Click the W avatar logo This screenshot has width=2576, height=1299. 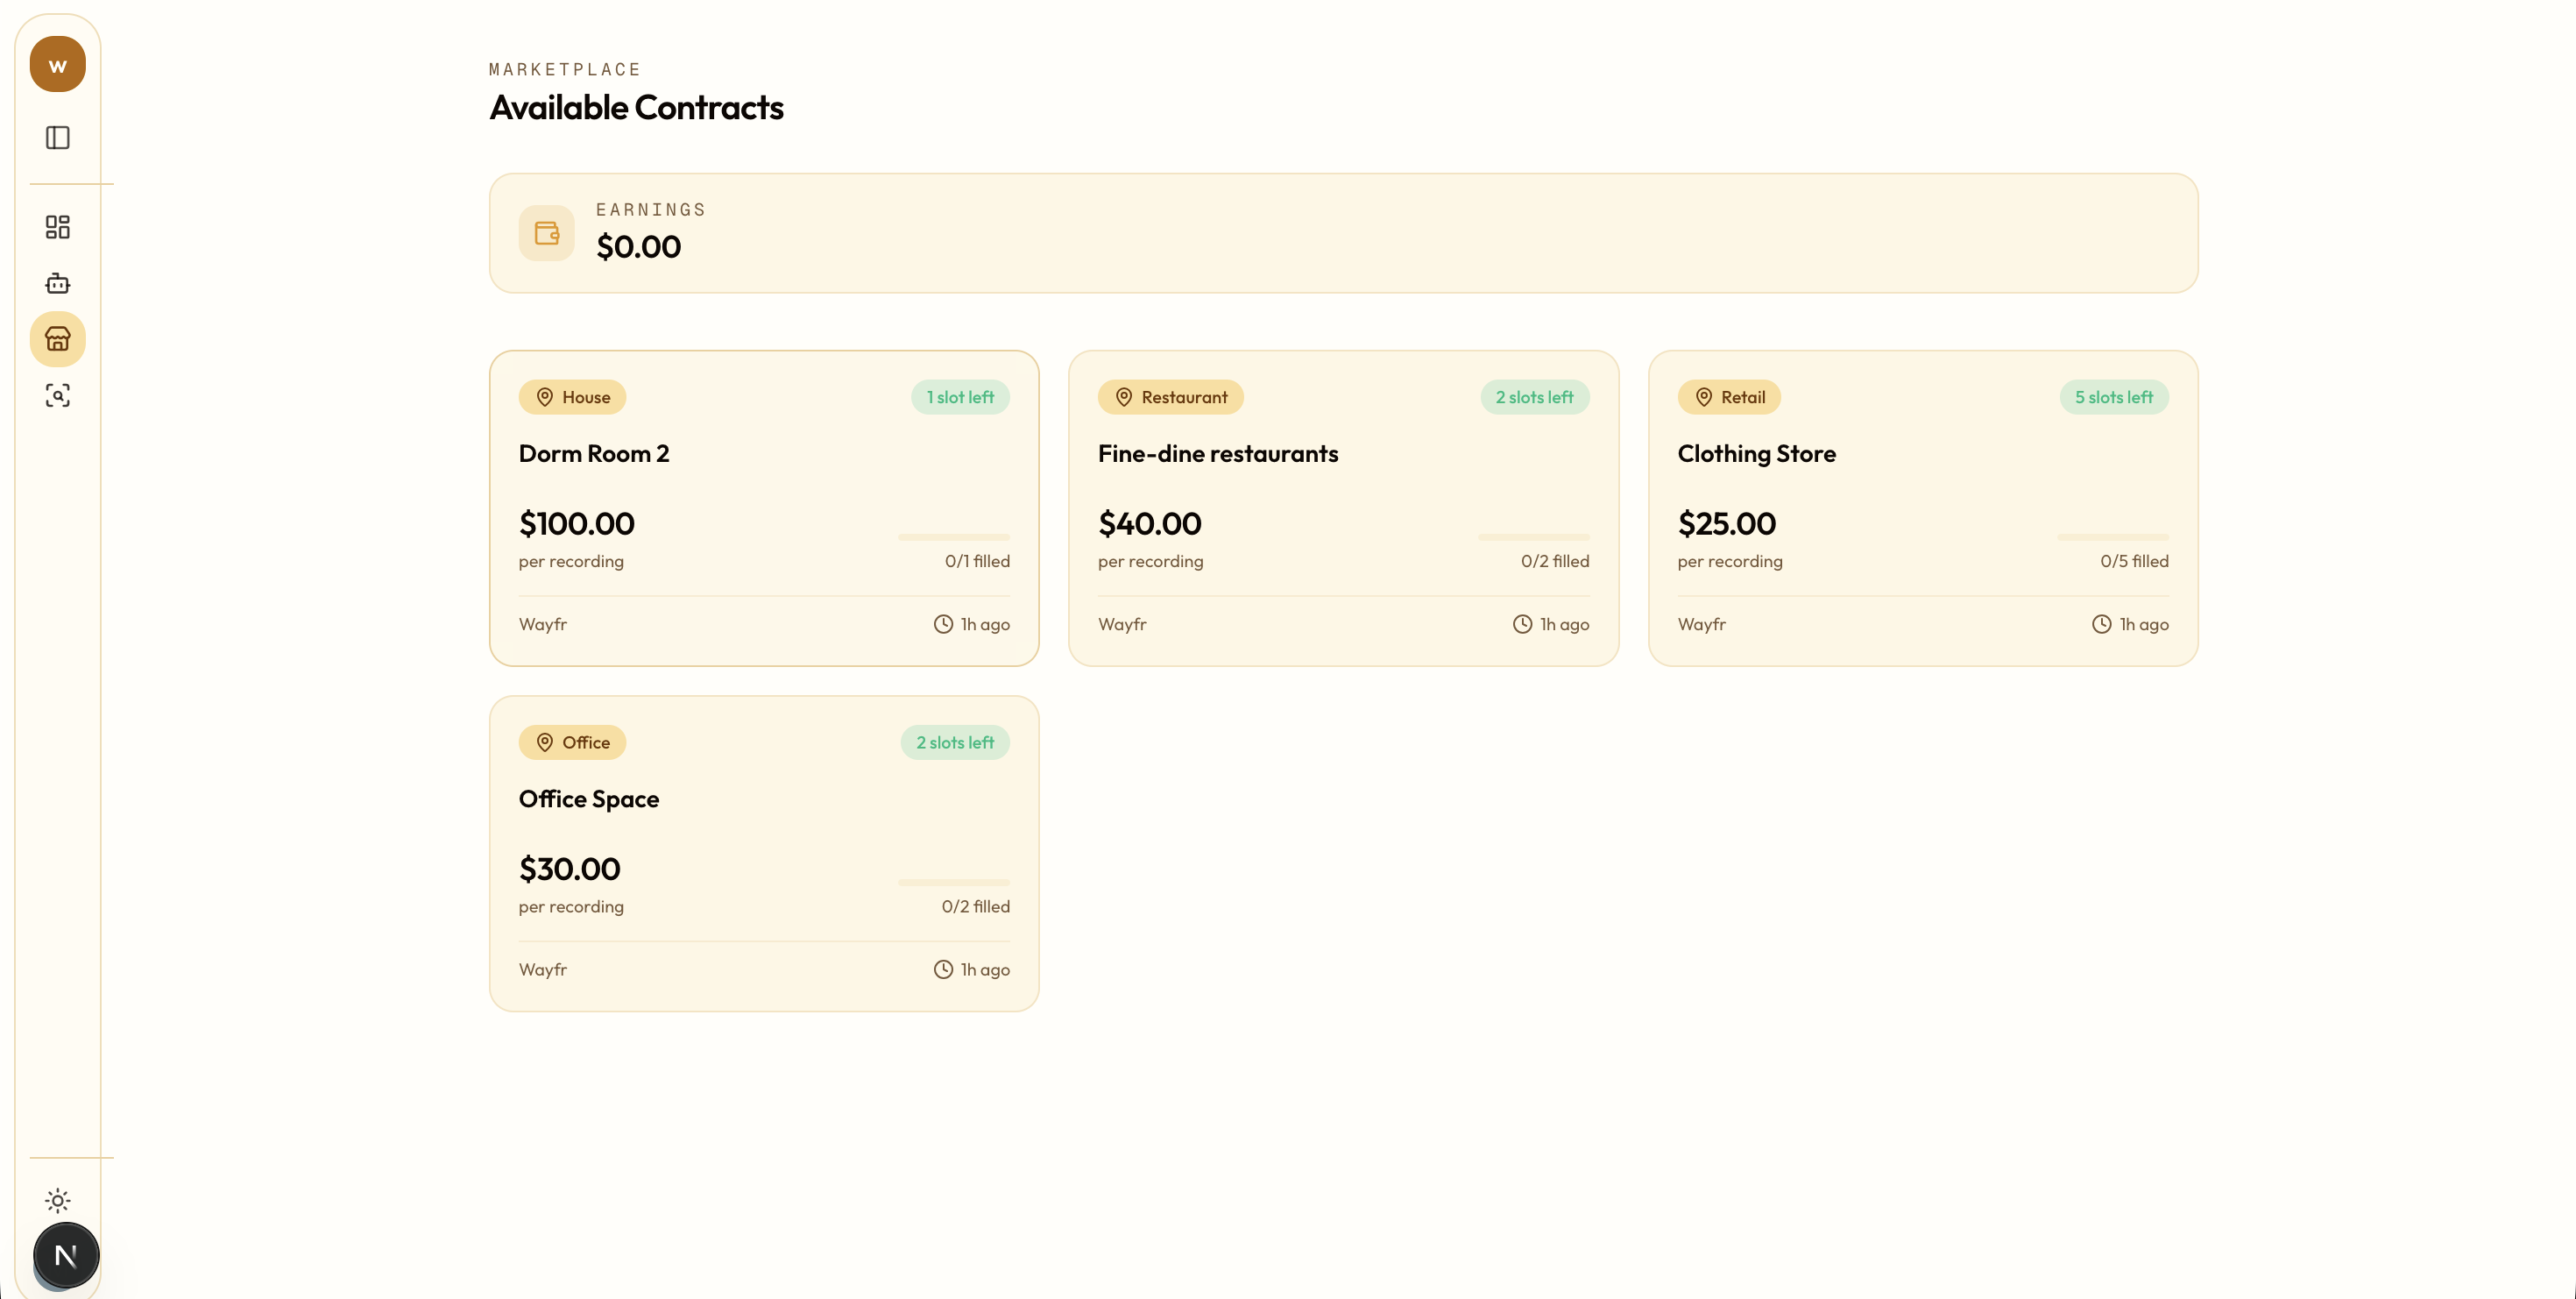click(x=57, y=65)
